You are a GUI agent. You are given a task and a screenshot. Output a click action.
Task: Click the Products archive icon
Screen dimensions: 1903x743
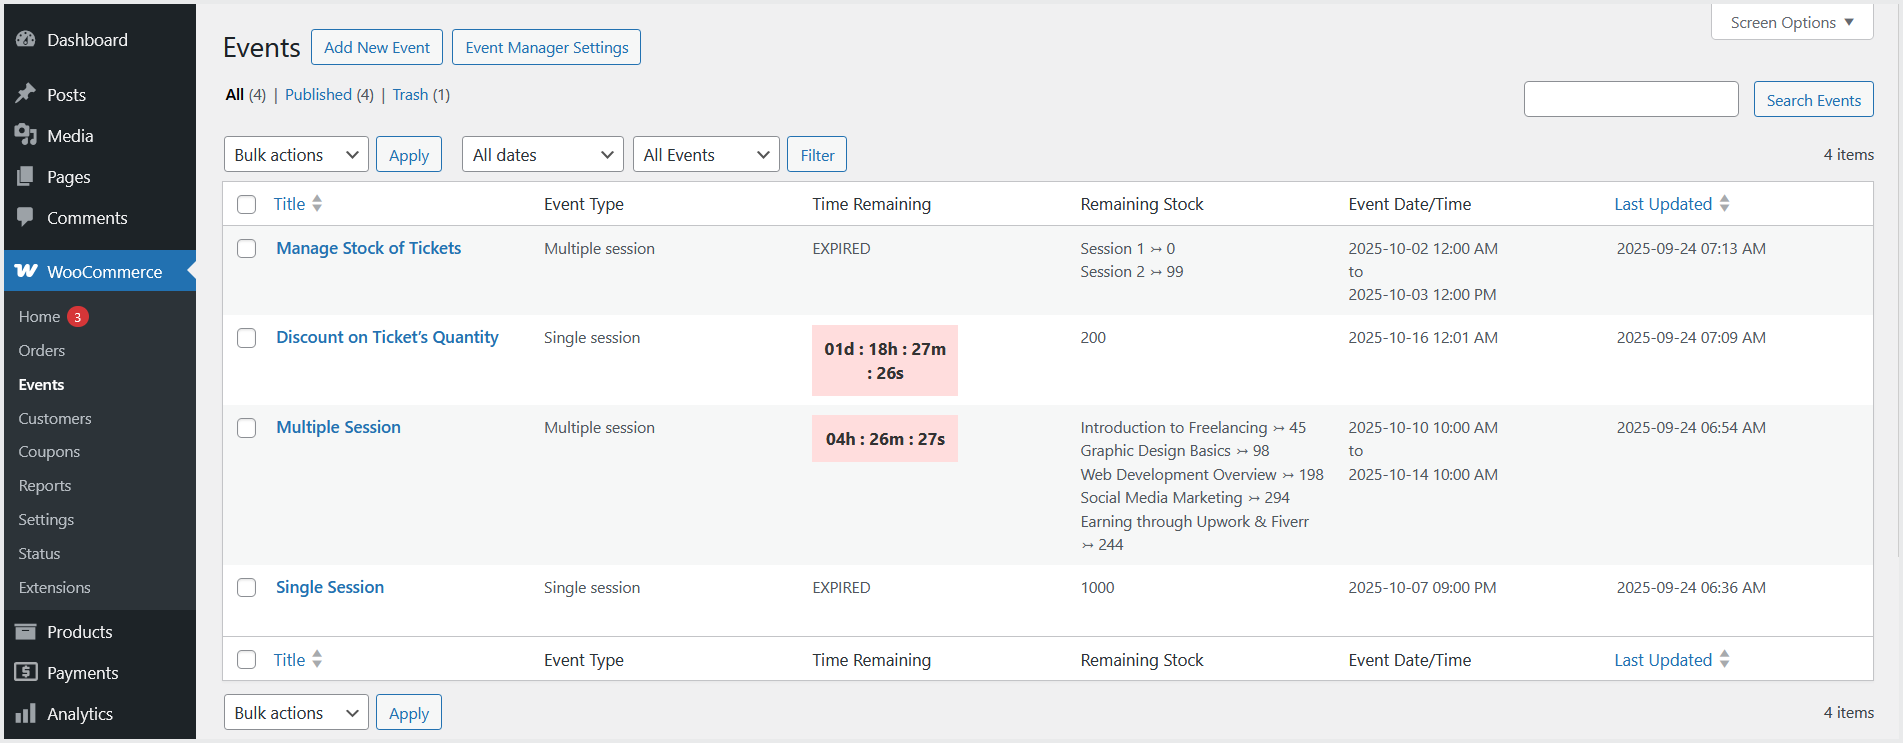coord(26,631)
